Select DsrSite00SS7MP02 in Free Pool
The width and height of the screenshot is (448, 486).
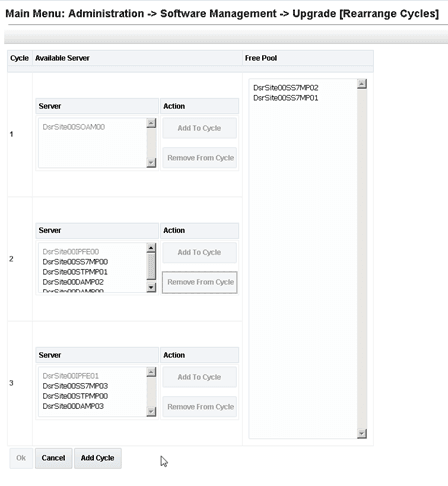pos(286,88)
